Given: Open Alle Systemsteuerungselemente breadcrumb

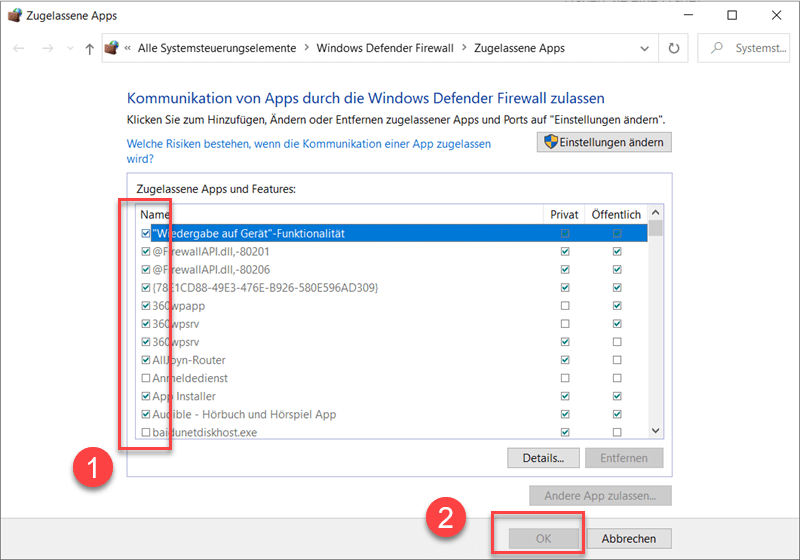Looking at the screenshot, I should 217,48.
